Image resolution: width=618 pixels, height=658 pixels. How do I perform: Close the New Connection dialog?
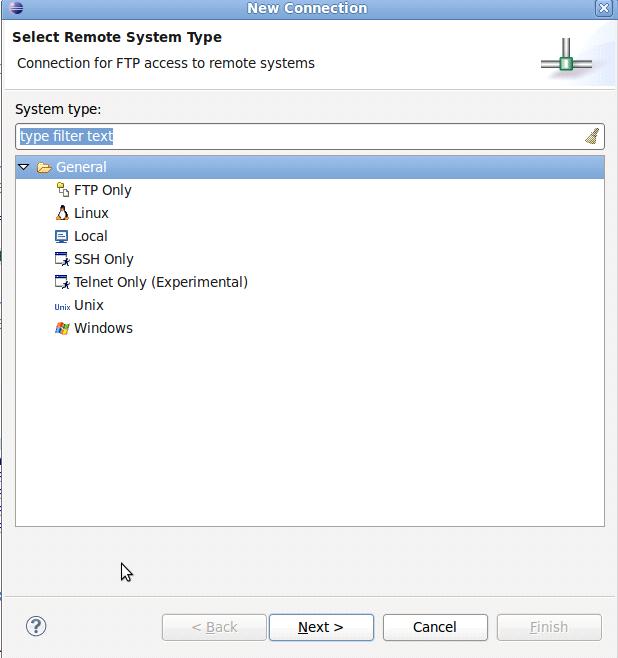pos(603,8)
